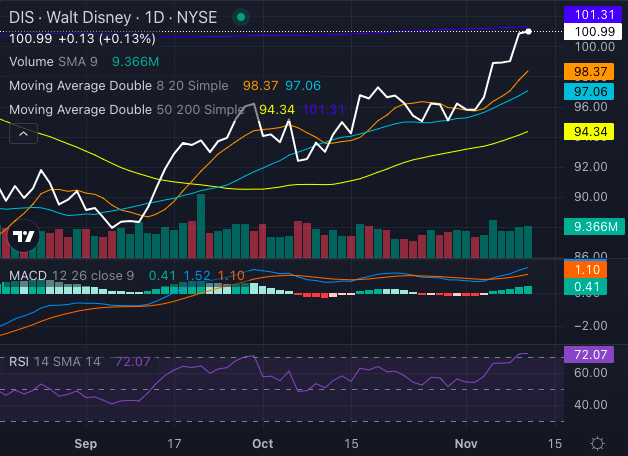
Task: Click the 98.37 orange price label
Action: [x=594, y=72]
